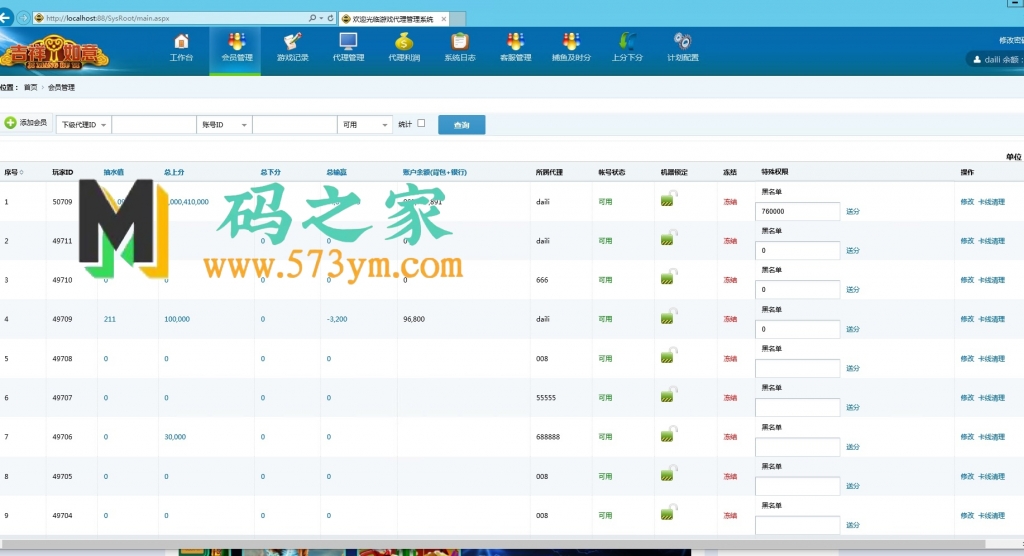
Task: Toggle machine lock for player 50709
Action: coord(668,199)
